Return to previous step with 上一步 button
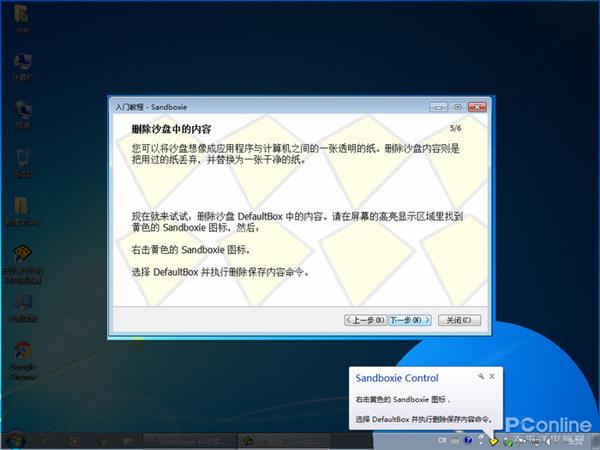 365,320
